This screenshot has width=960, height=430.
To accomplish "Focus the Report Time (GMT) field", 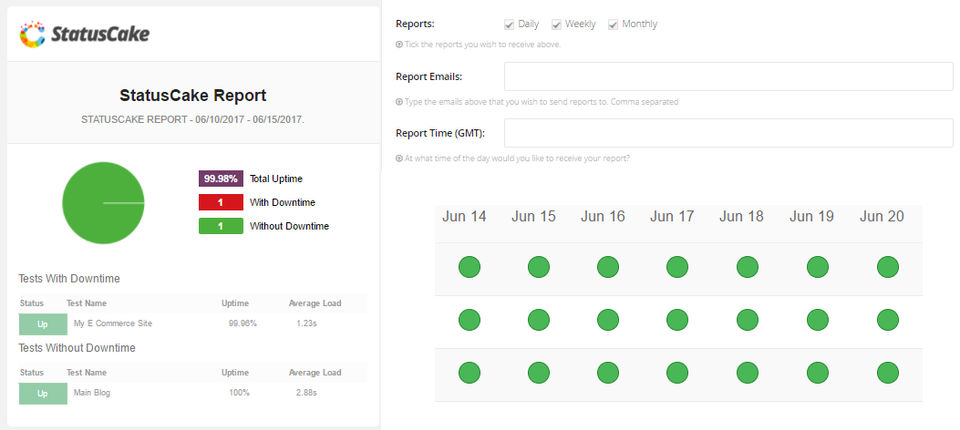I will (x=728, y=133).
